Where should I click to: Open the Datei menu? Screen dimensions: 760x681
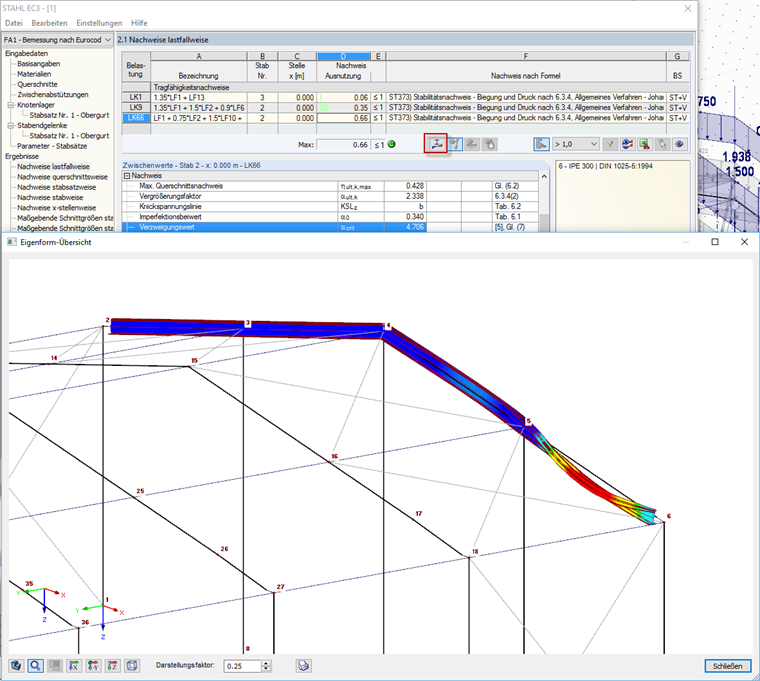click(x=14, y=23)
